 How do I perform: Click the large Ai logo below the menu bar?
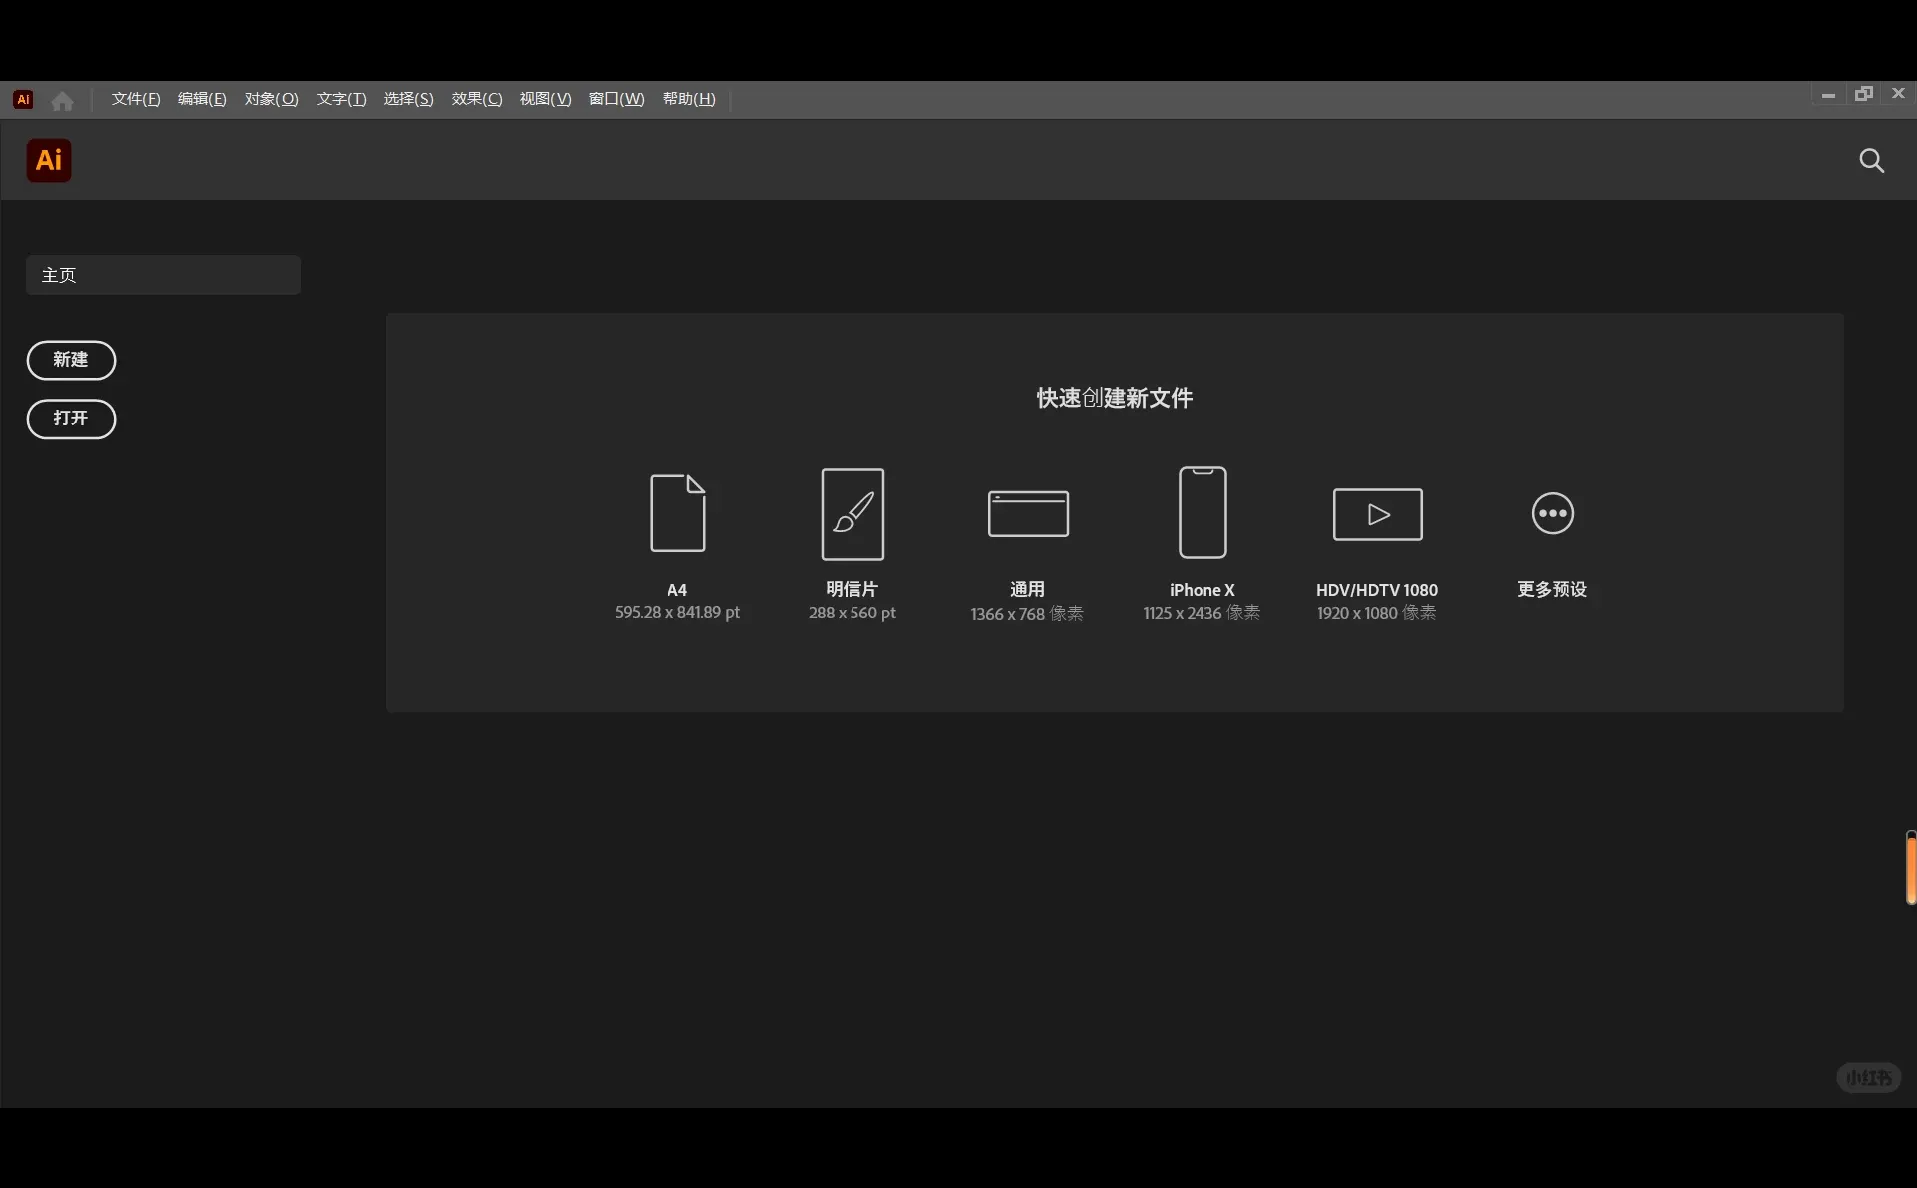coord(49,160)
